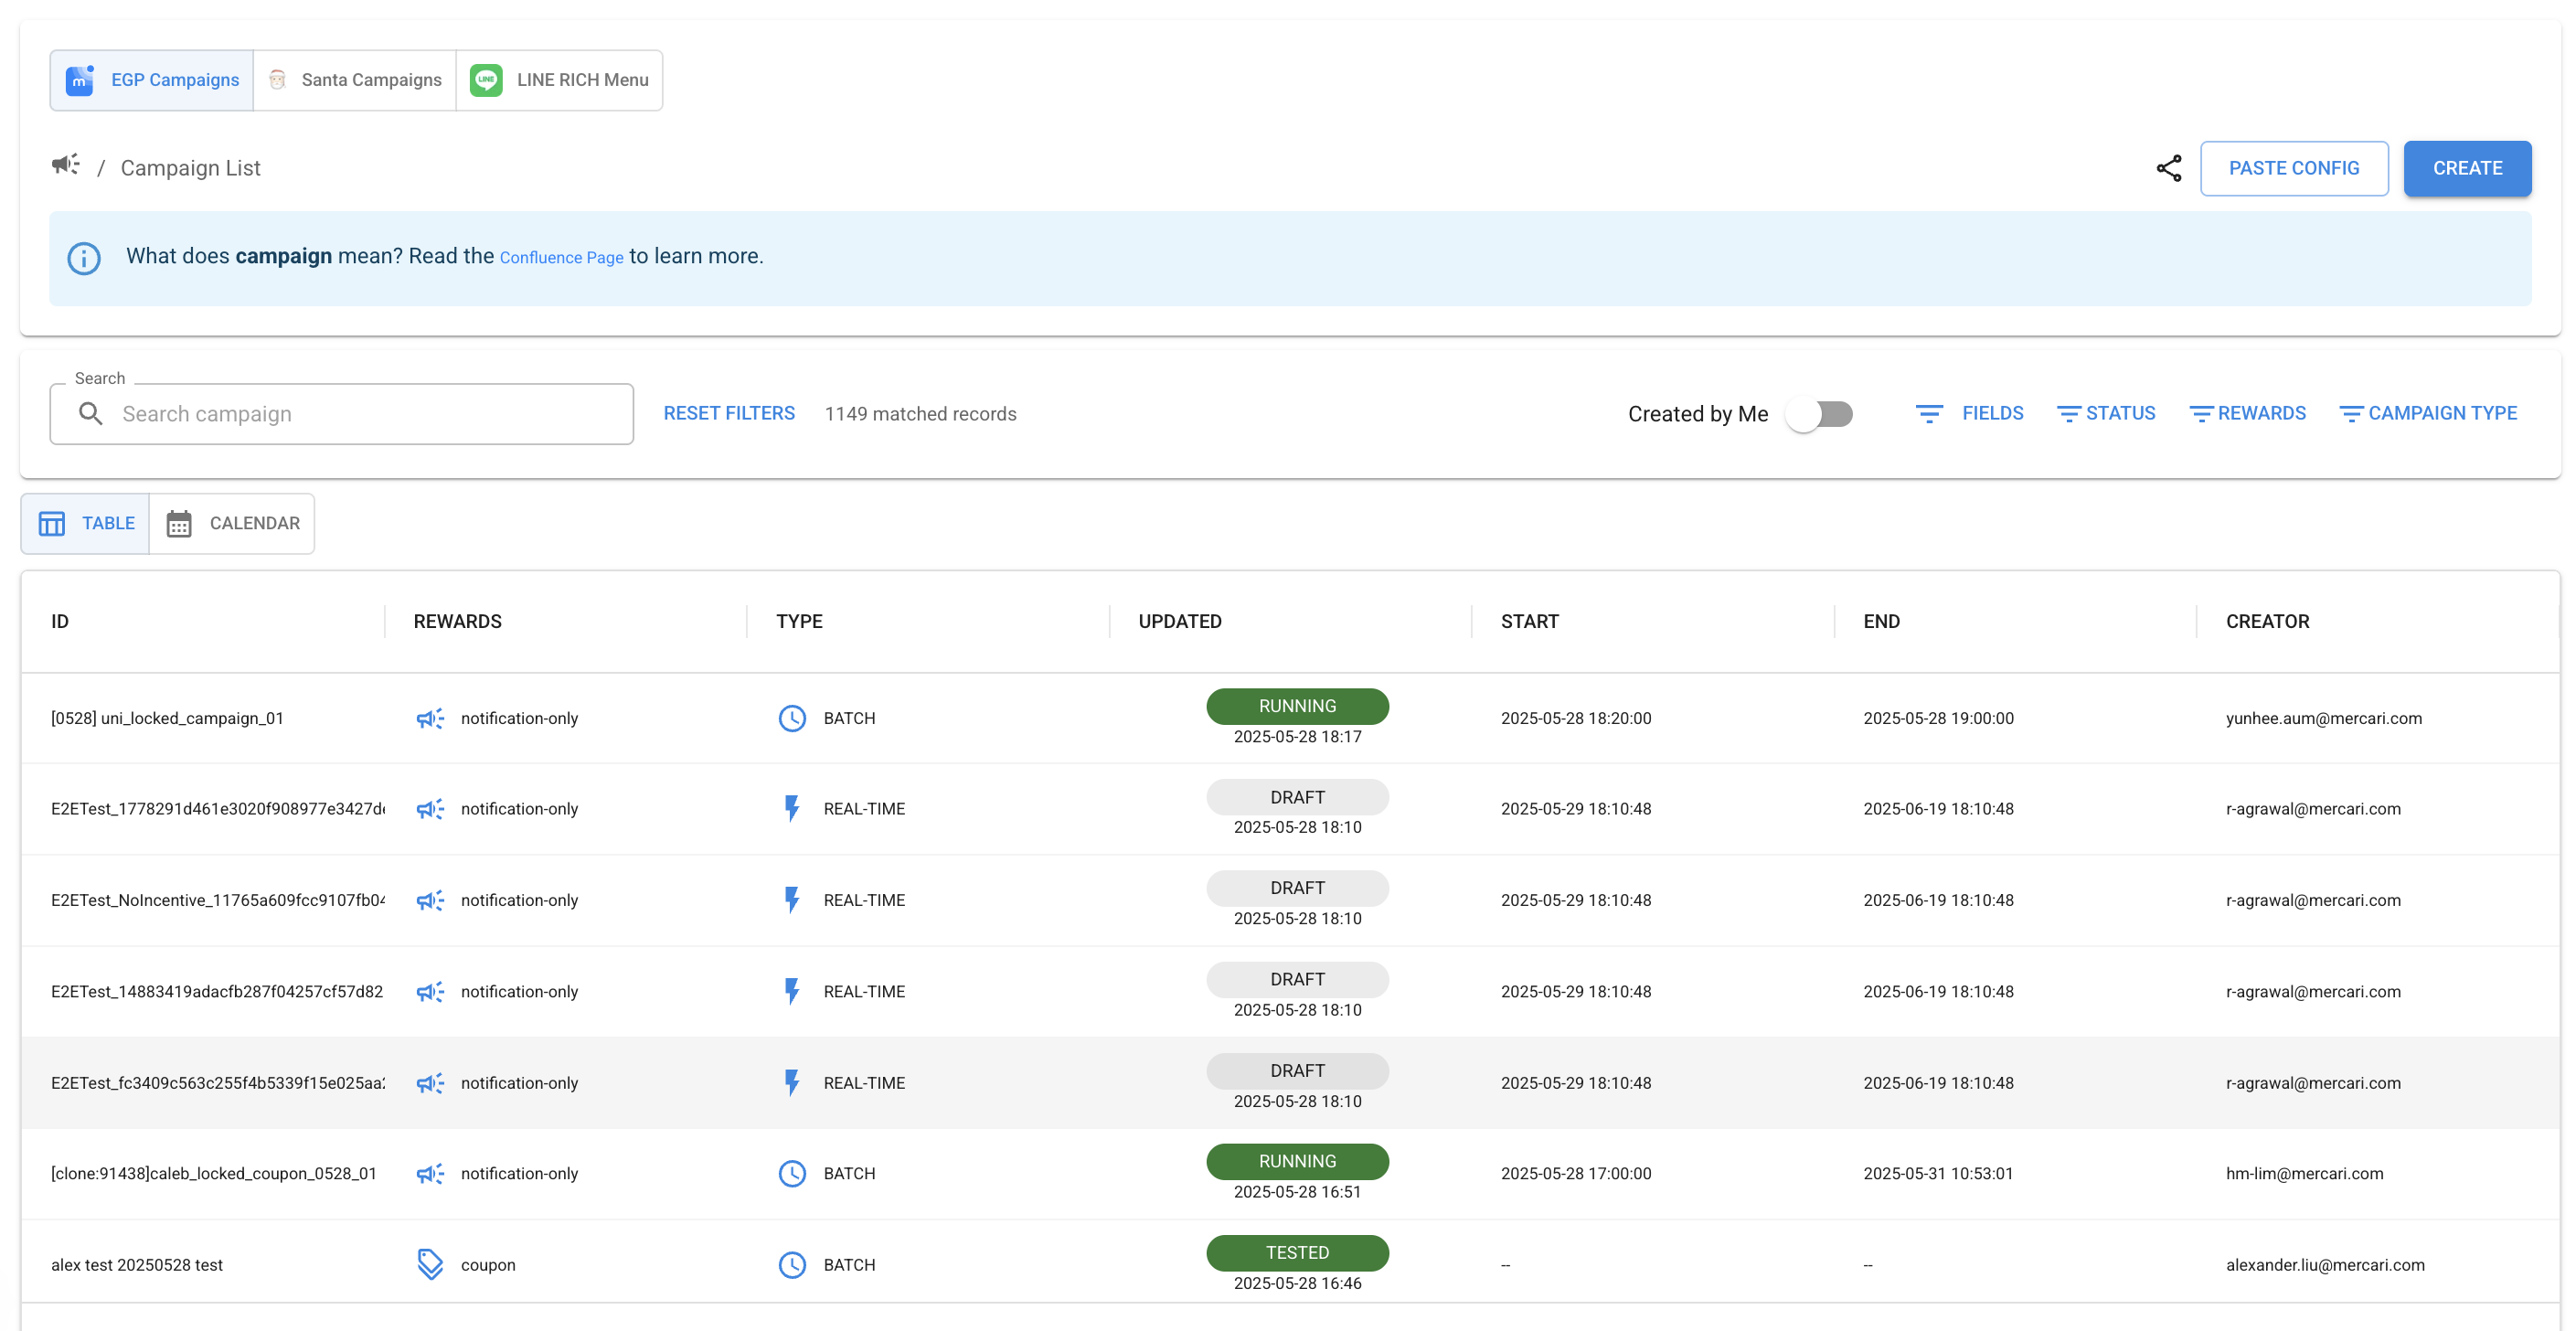Image resolution: width=2576 pixels, height=1331 pixels.
Task: Sort by UPDATED column header
Action: [1180, 621]
